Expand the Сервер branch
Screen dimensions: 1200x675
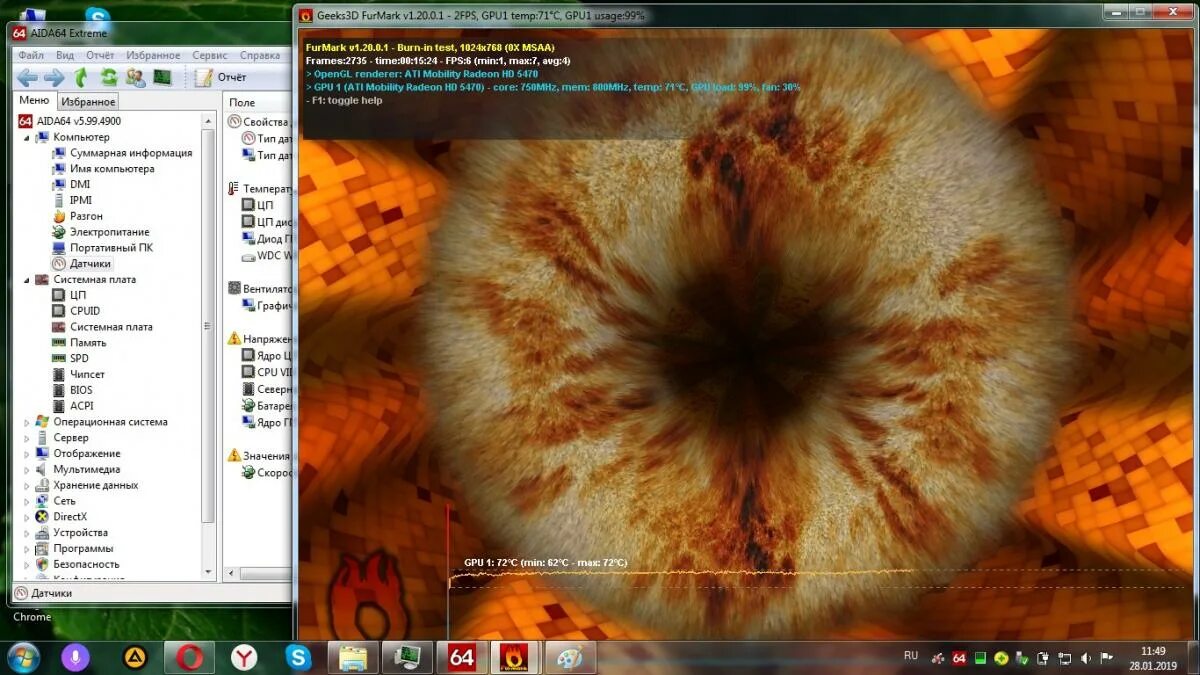(x=26, y=438)
